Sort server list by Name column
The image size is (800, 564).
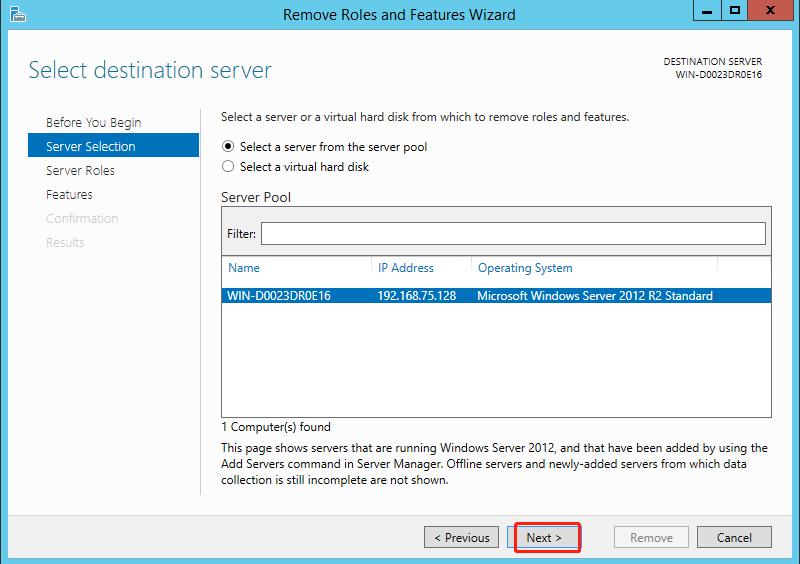tap(244, 268)
